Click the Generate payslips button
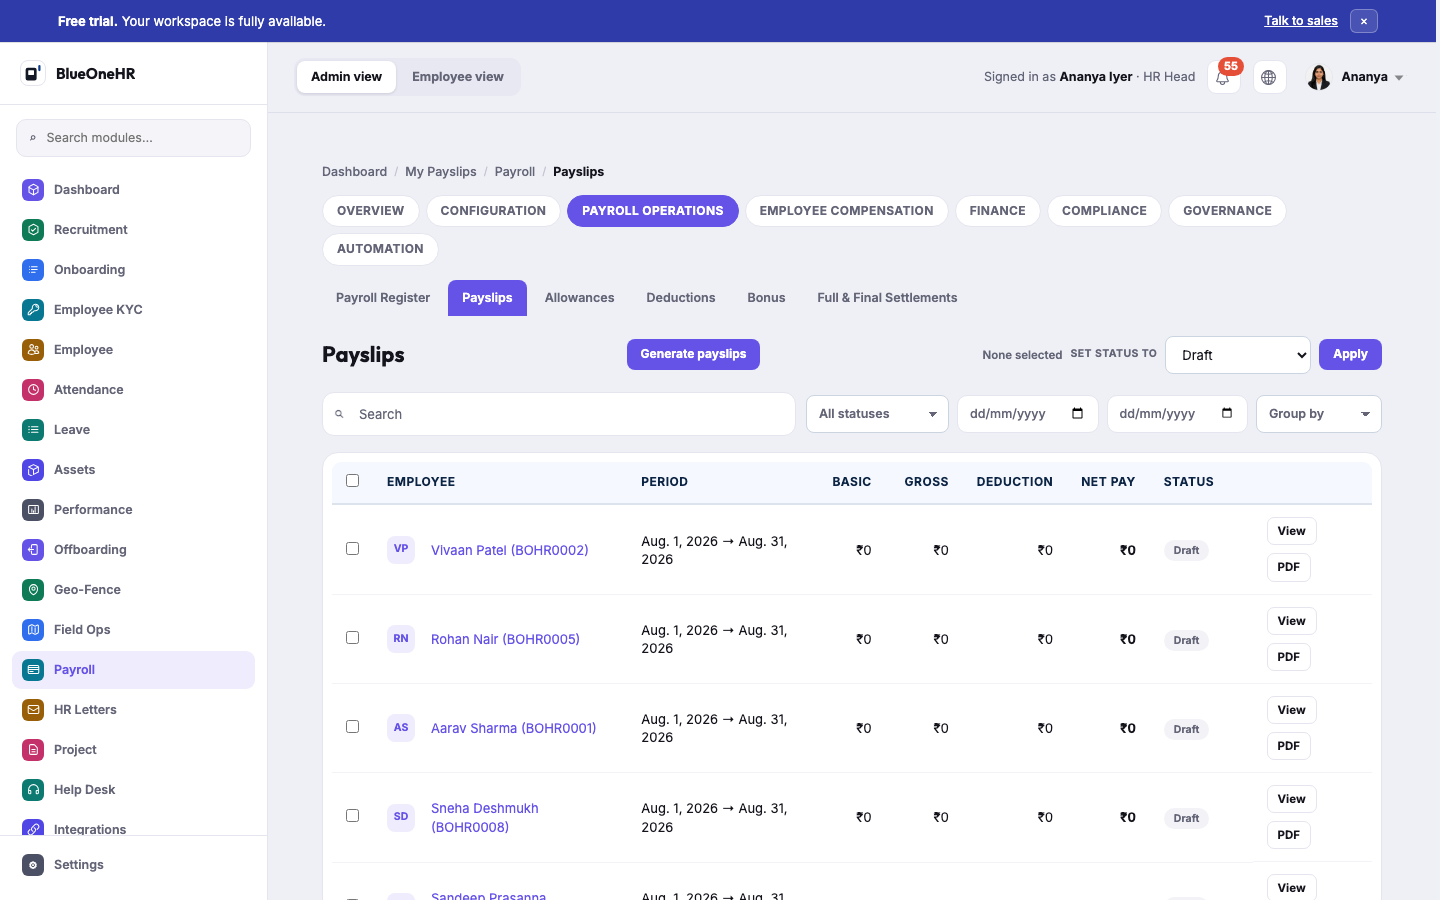Image resolution: width=1440 pixels, height=900 pixels. (693, 354)
